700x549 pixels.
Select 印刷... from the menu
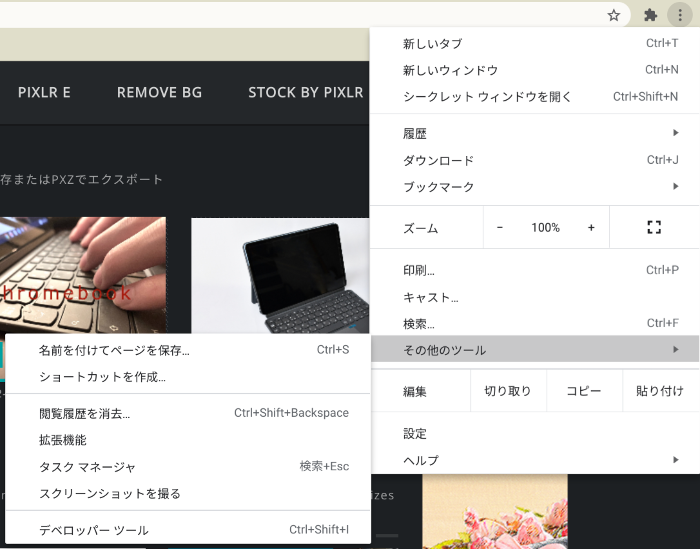[535, 270]
